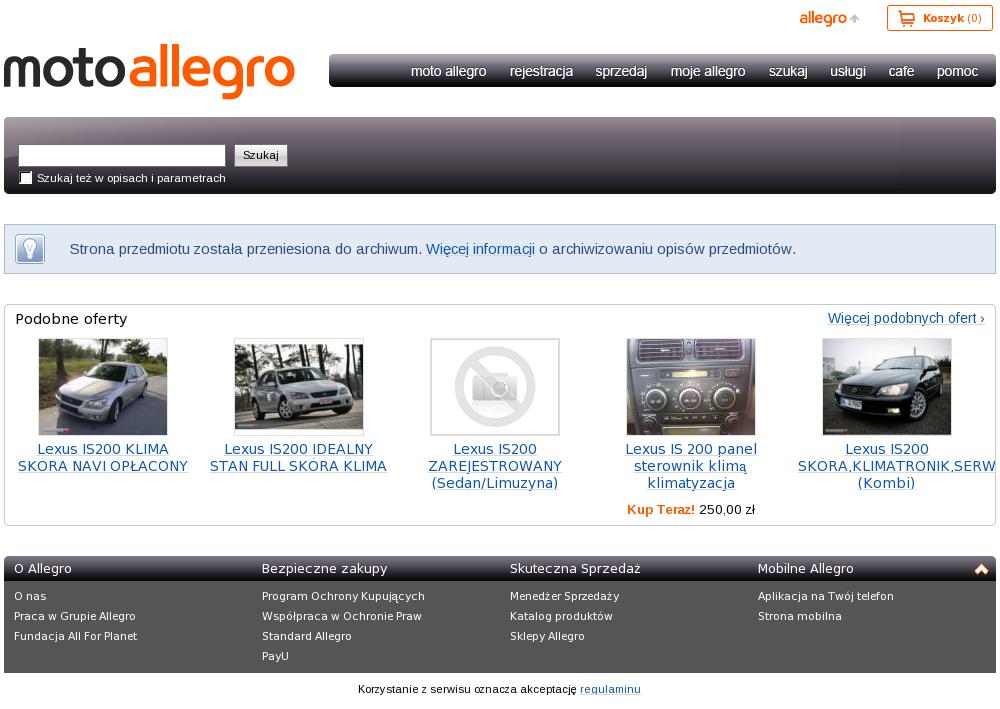Open the 'szukaj' menu item

788,71
